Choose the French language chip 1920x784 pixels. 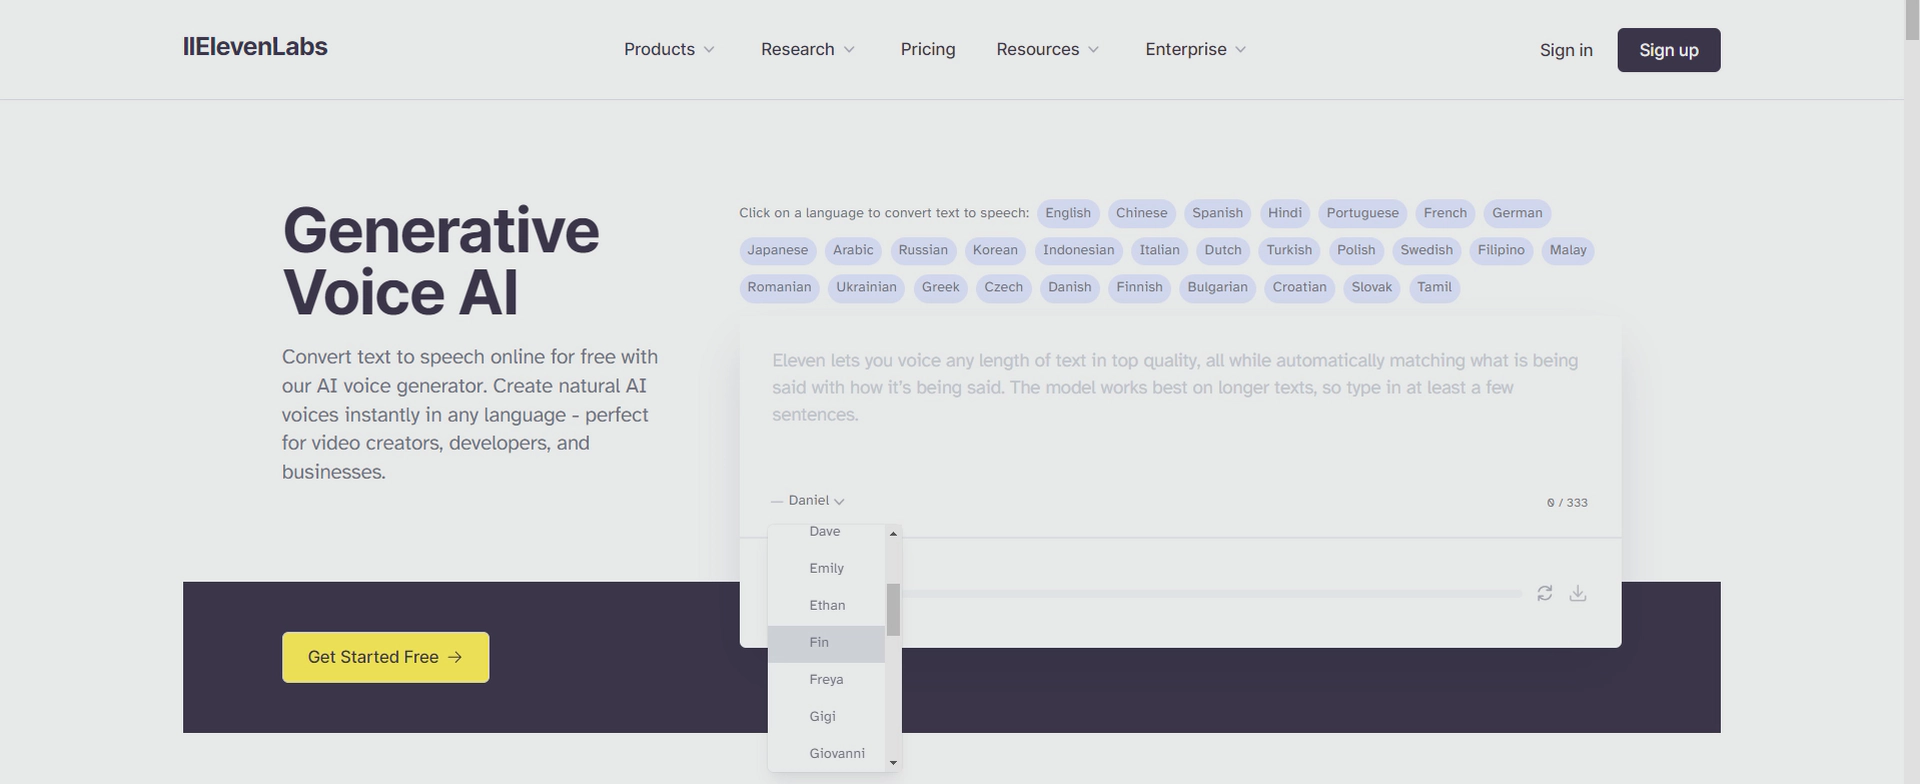(x=1445, y=213)
